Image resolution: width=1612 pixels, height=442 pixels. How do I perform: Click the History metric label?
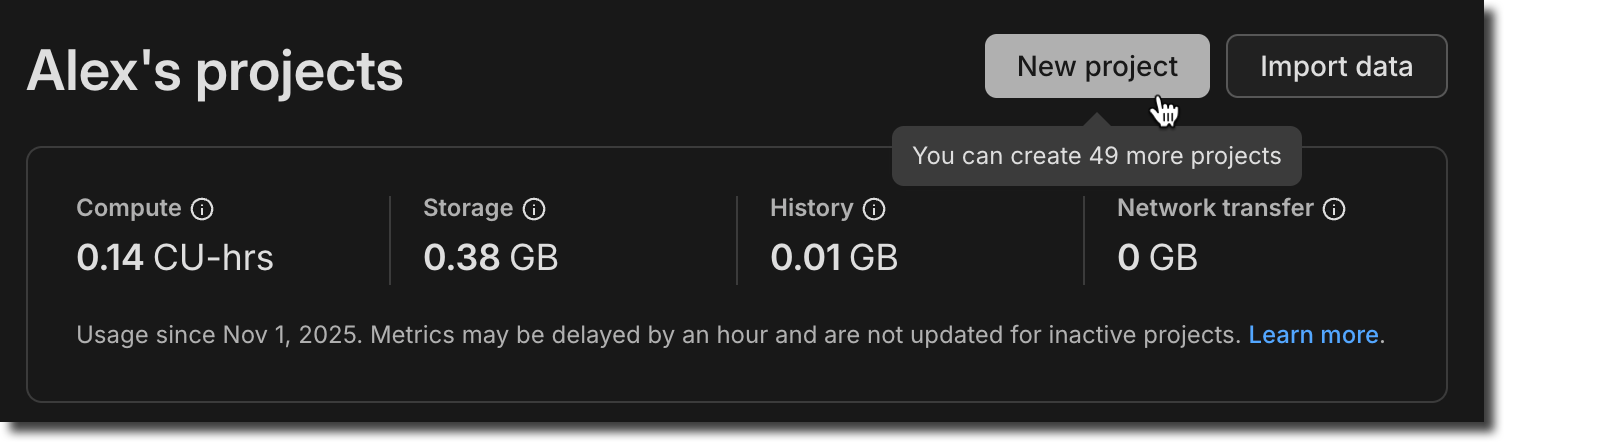coord(811,208)
